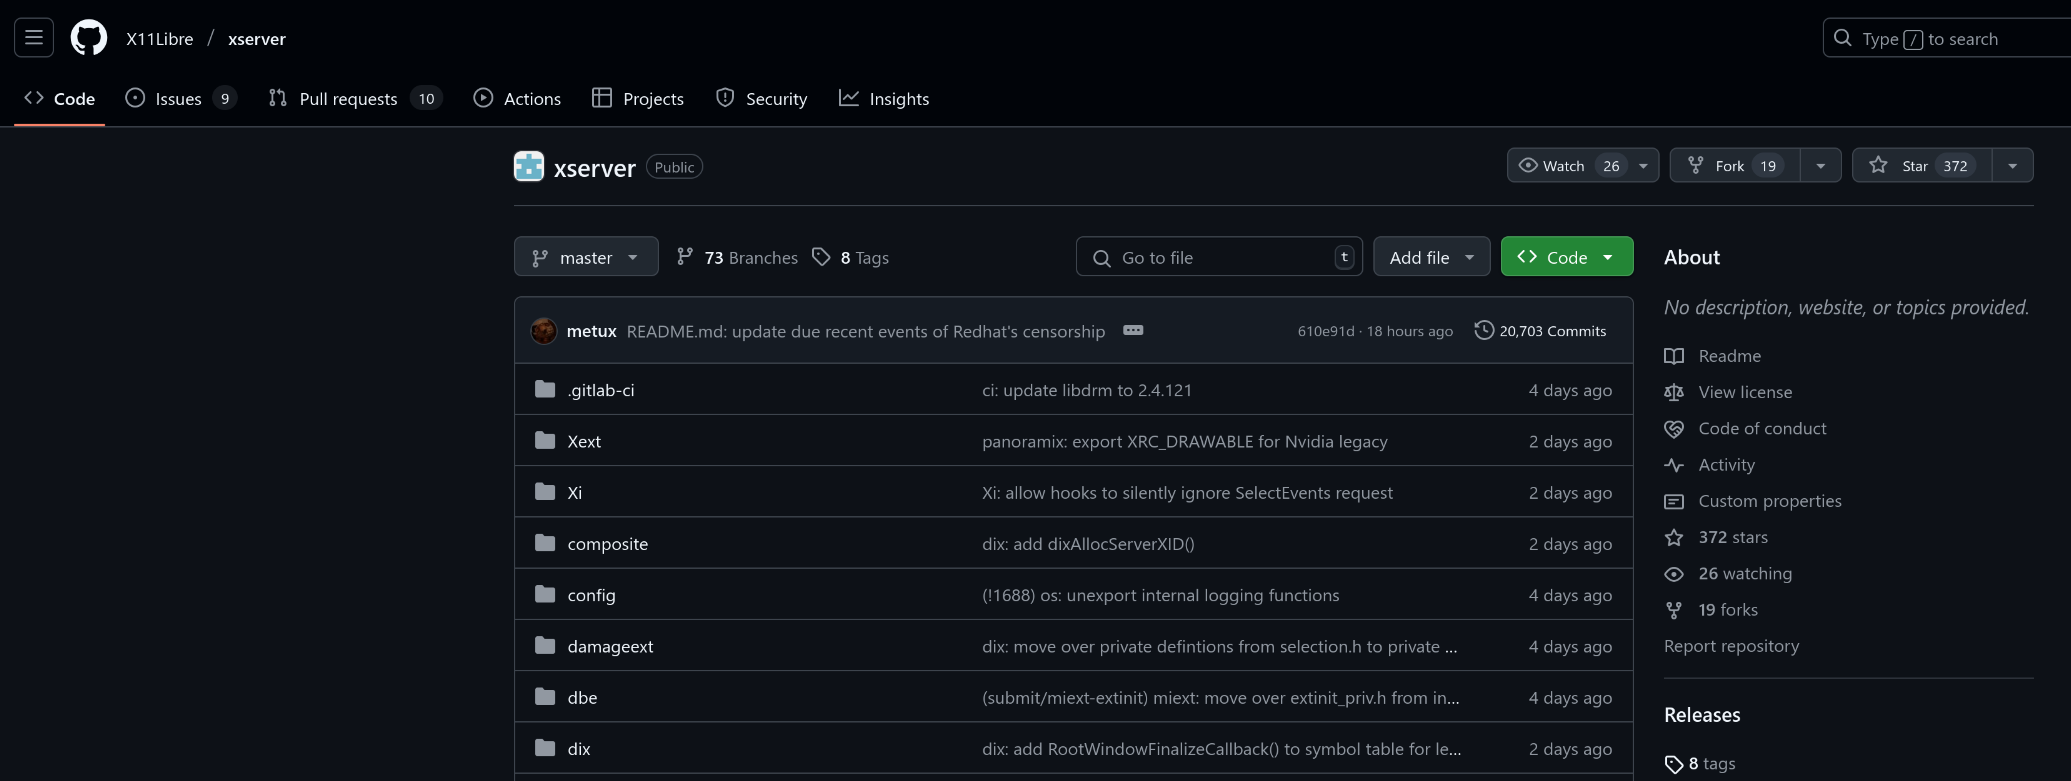Click the Report repository link
Screen dimensions: 2071x781
click(x=1732, y=646)
